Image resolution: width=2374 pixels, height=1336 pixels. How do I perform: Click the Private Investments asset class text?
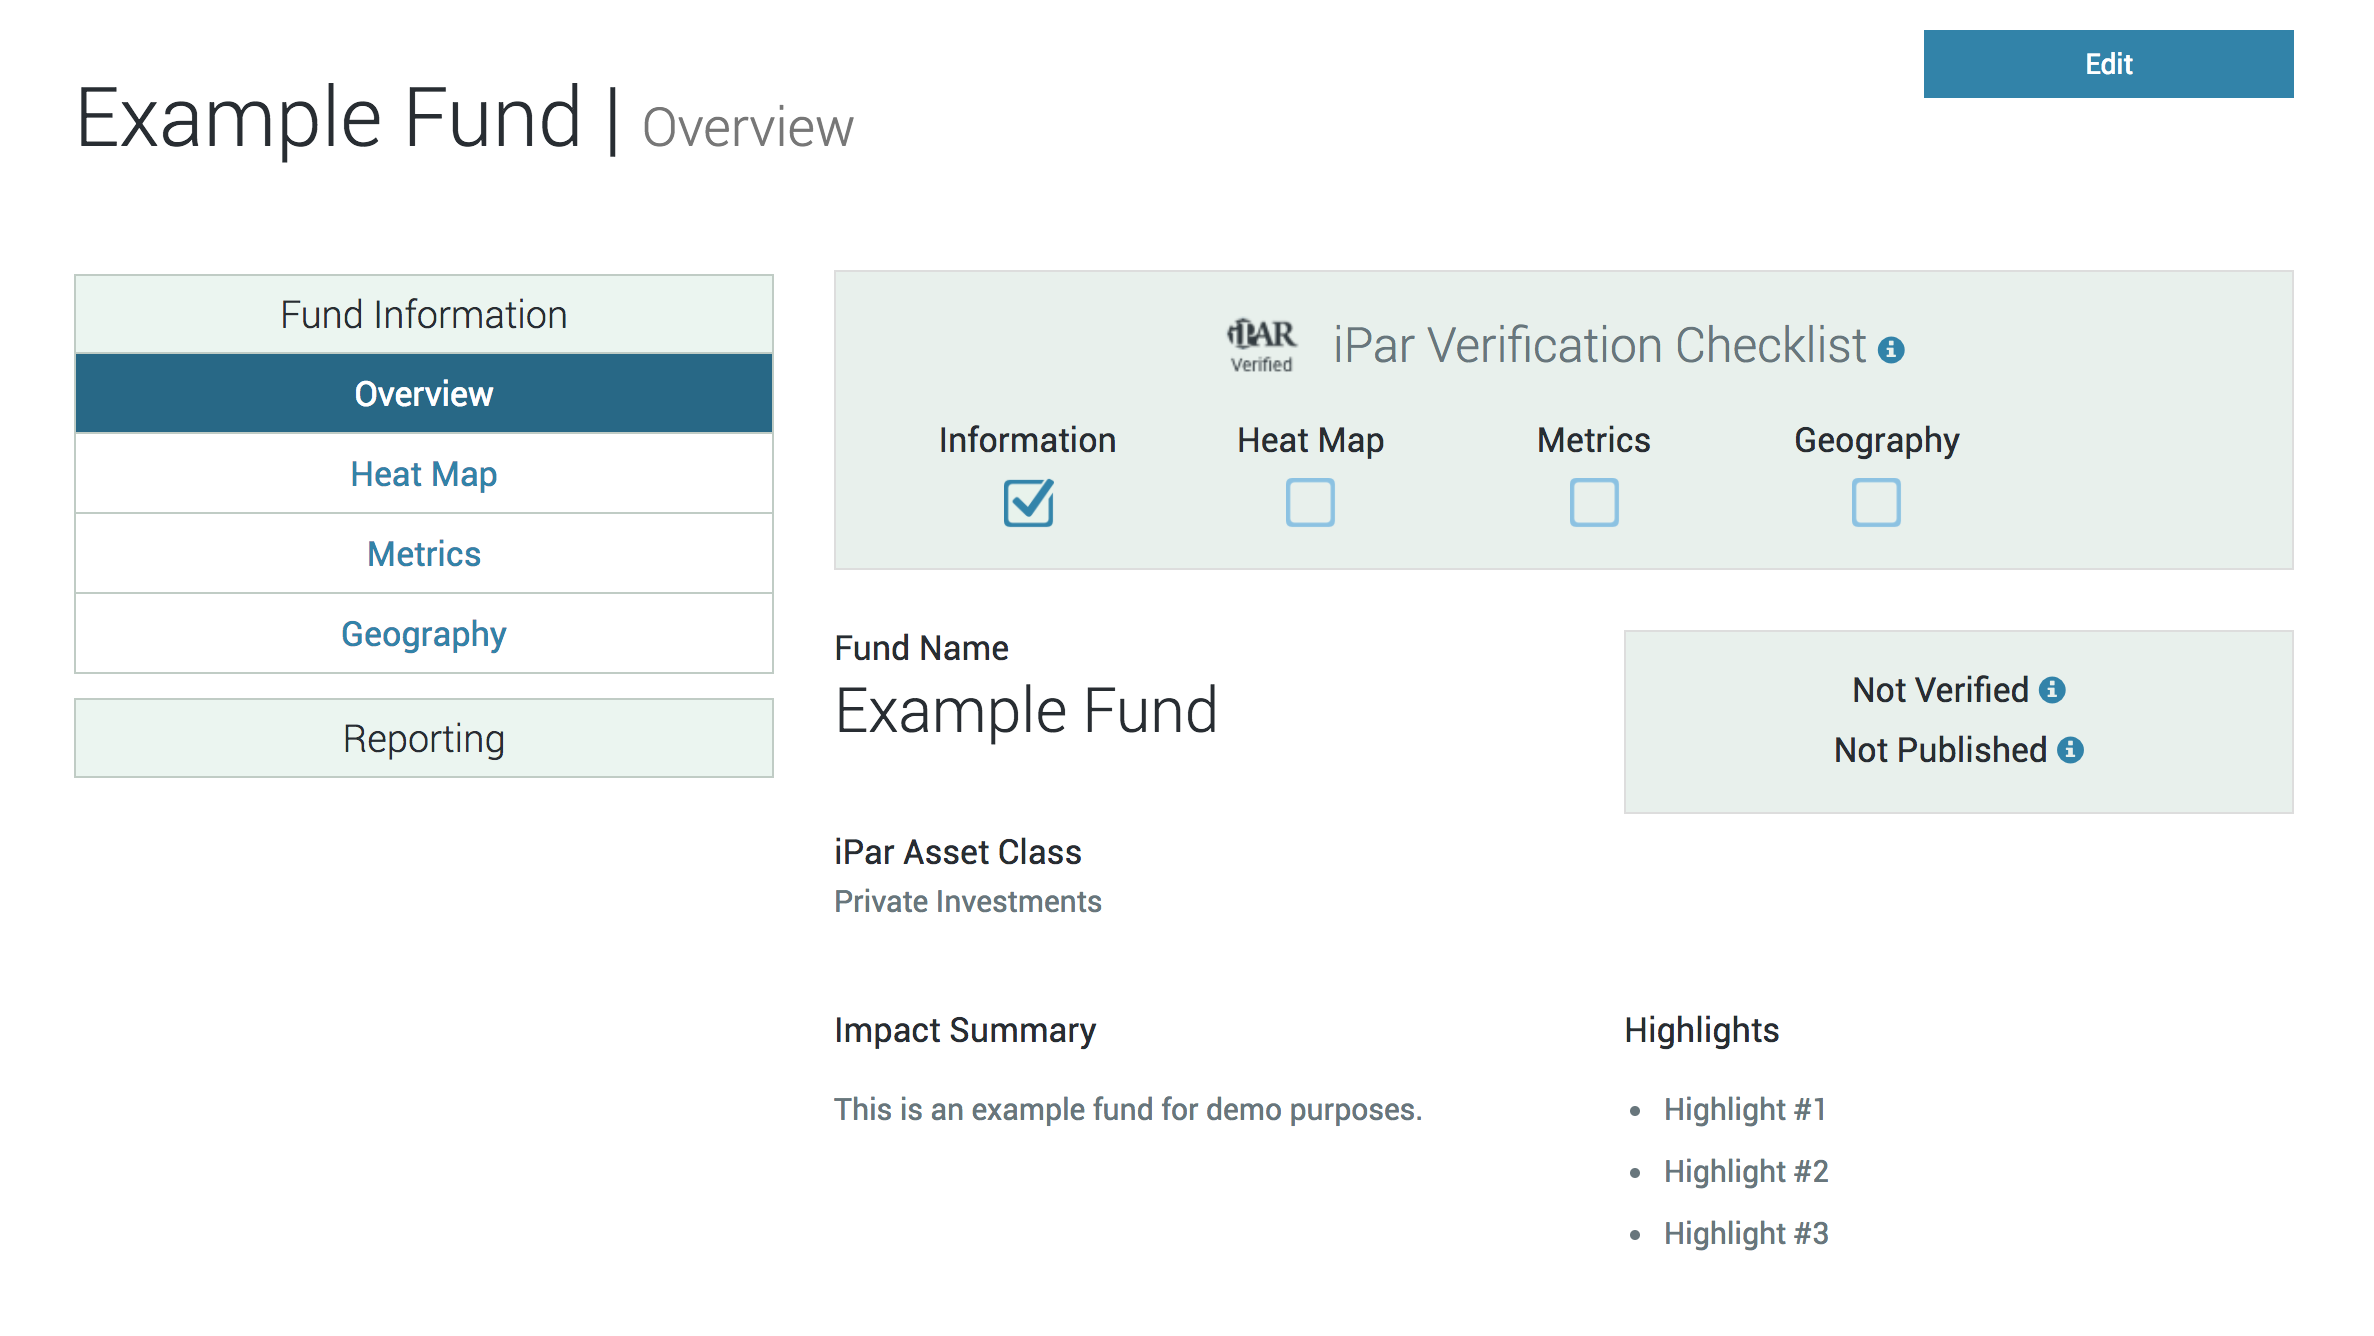coord(967,901)
